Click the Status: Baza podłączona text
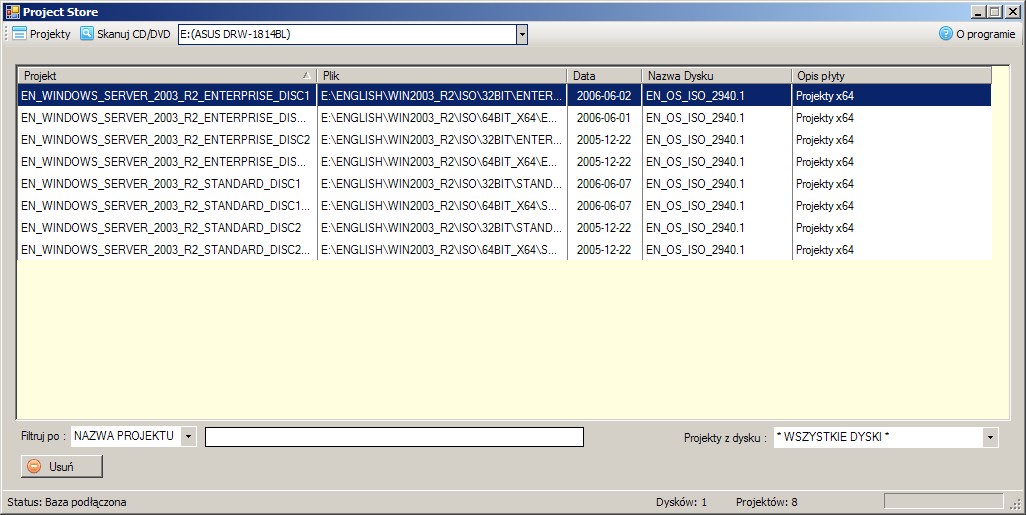 point(67,502)
